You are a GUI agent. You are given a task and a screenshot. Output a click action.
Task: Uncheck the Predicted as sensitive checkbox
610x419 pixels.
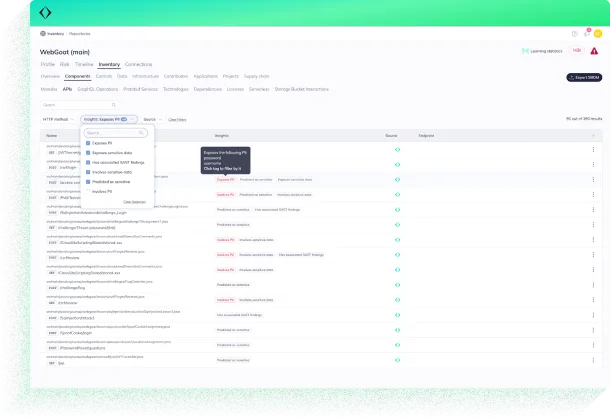click(88, 182)
